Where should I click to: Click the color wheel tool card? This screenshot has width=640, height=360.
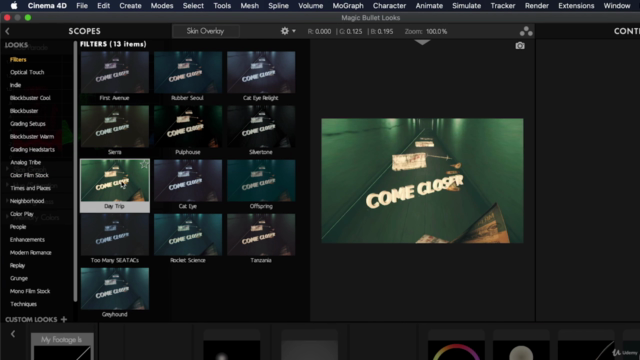click(456, 345)
